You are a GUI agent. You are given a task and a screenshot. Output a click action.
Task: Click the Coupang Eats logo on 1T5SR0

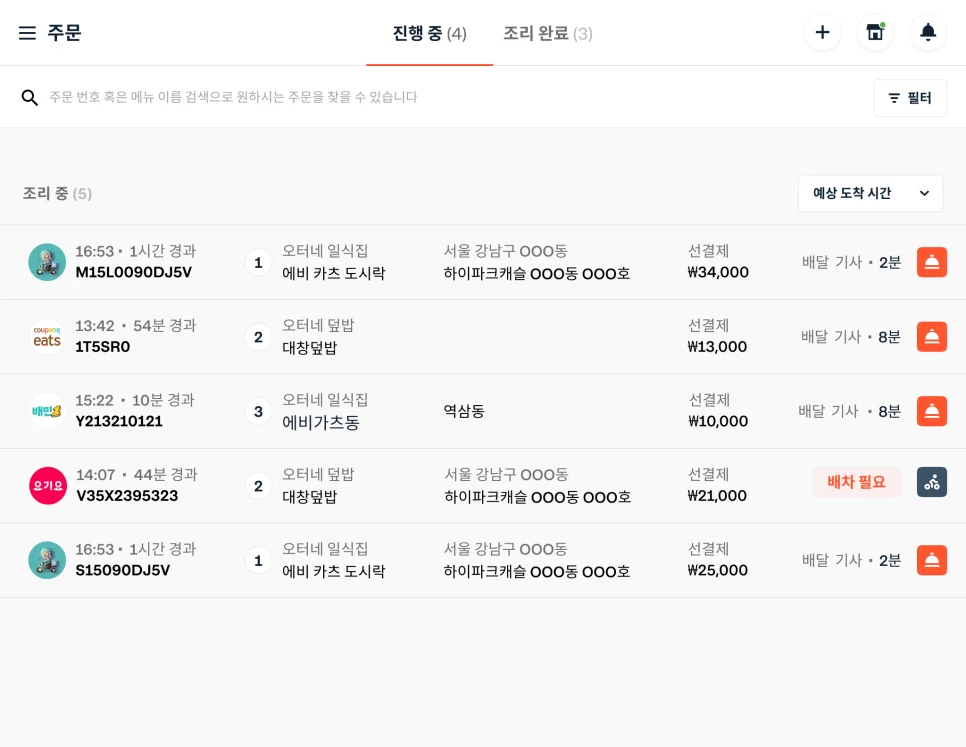47,337
